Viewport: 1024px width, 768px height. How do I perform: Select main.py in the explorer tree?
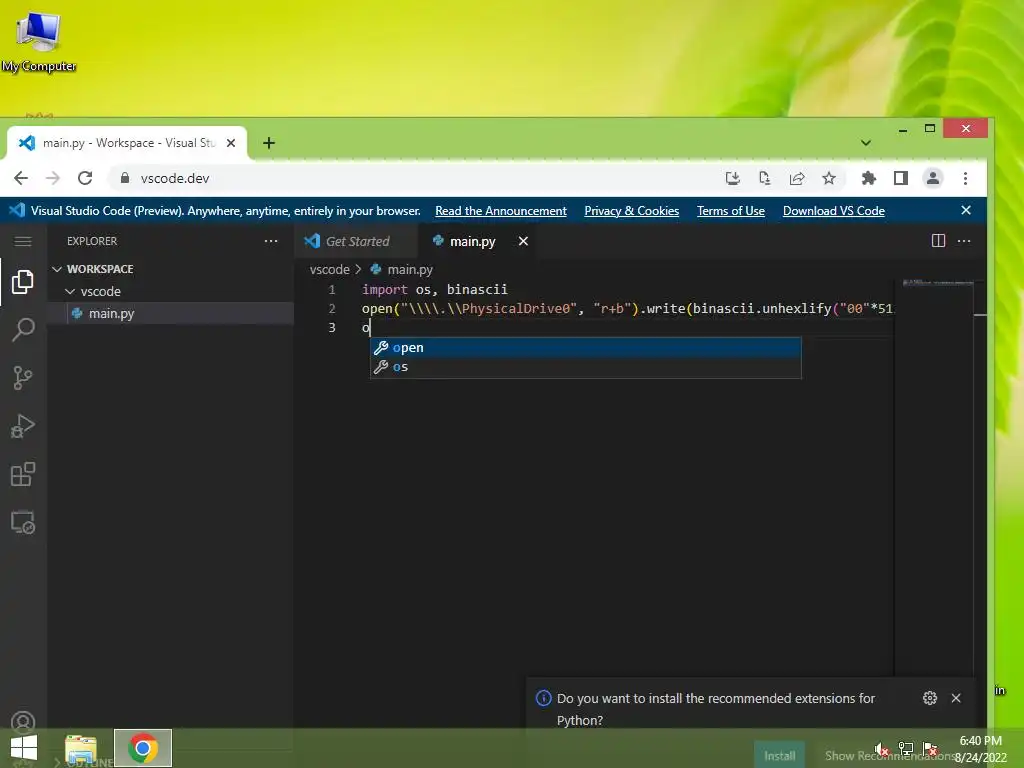tap(170, 313)
